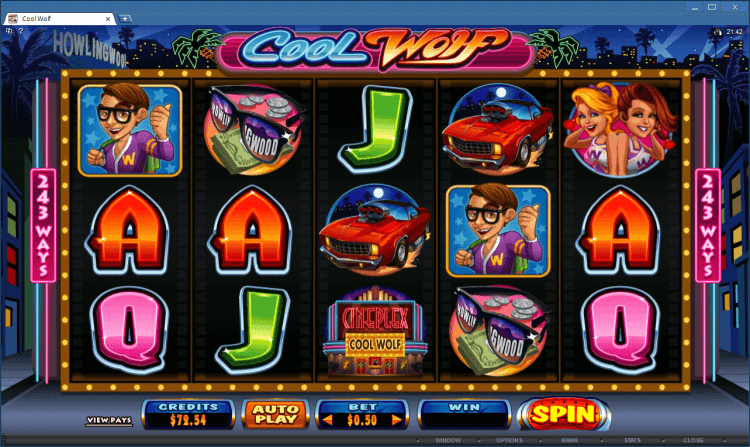Open the Options menu in the bottom bar
750x447 pixels.
click(x=509, y=440)
